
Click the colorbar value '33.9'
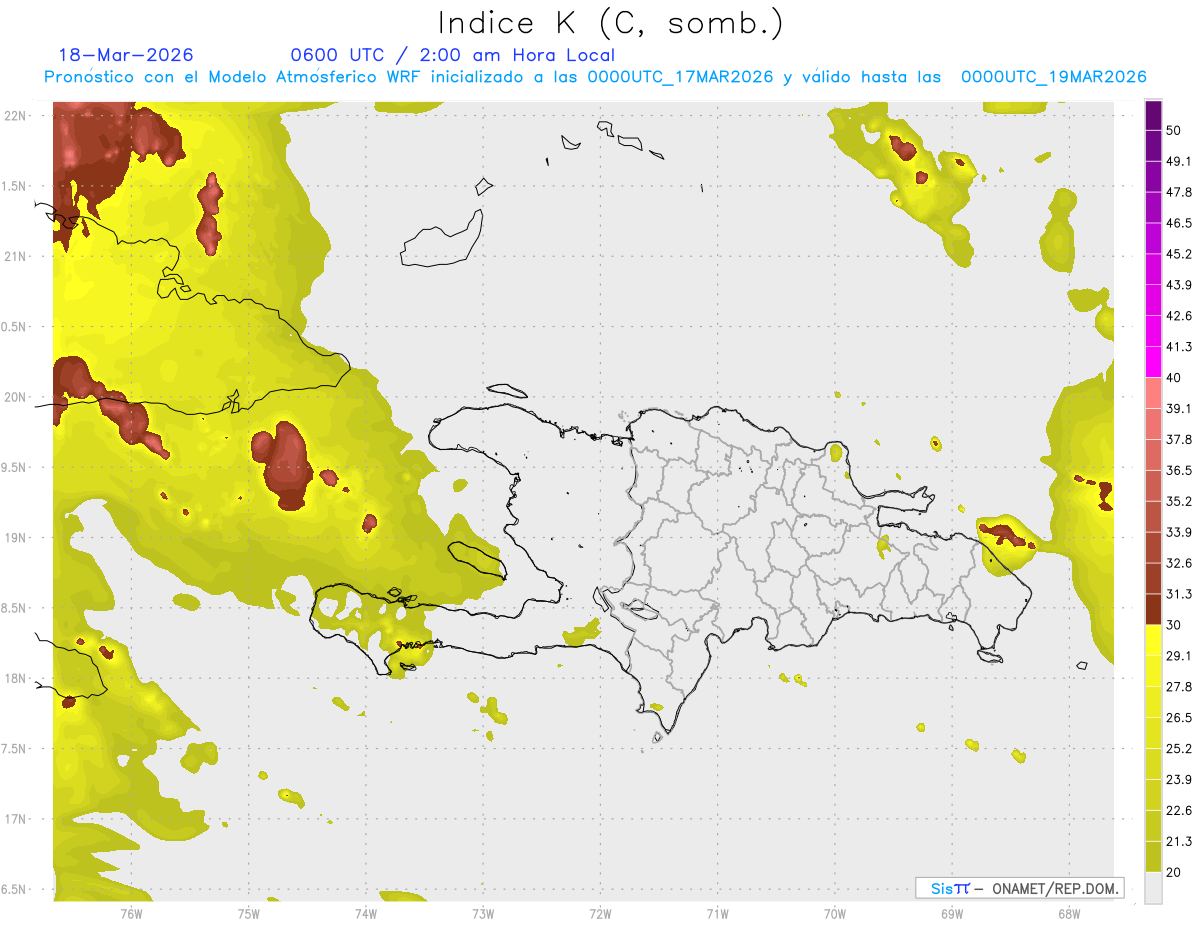1179,532
